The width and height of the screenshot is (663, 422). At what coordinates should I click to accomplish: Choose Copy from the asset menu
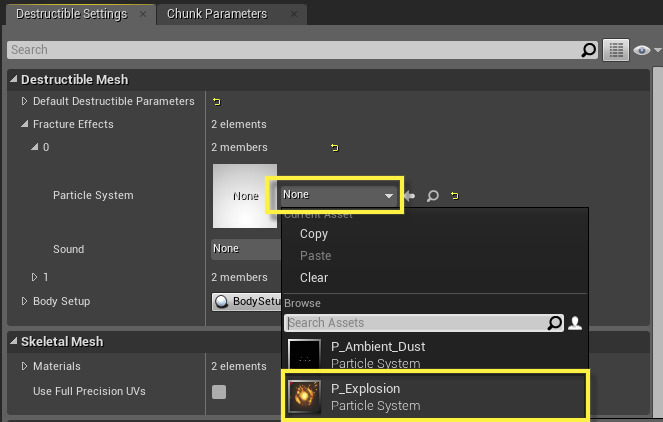point(314,234)
